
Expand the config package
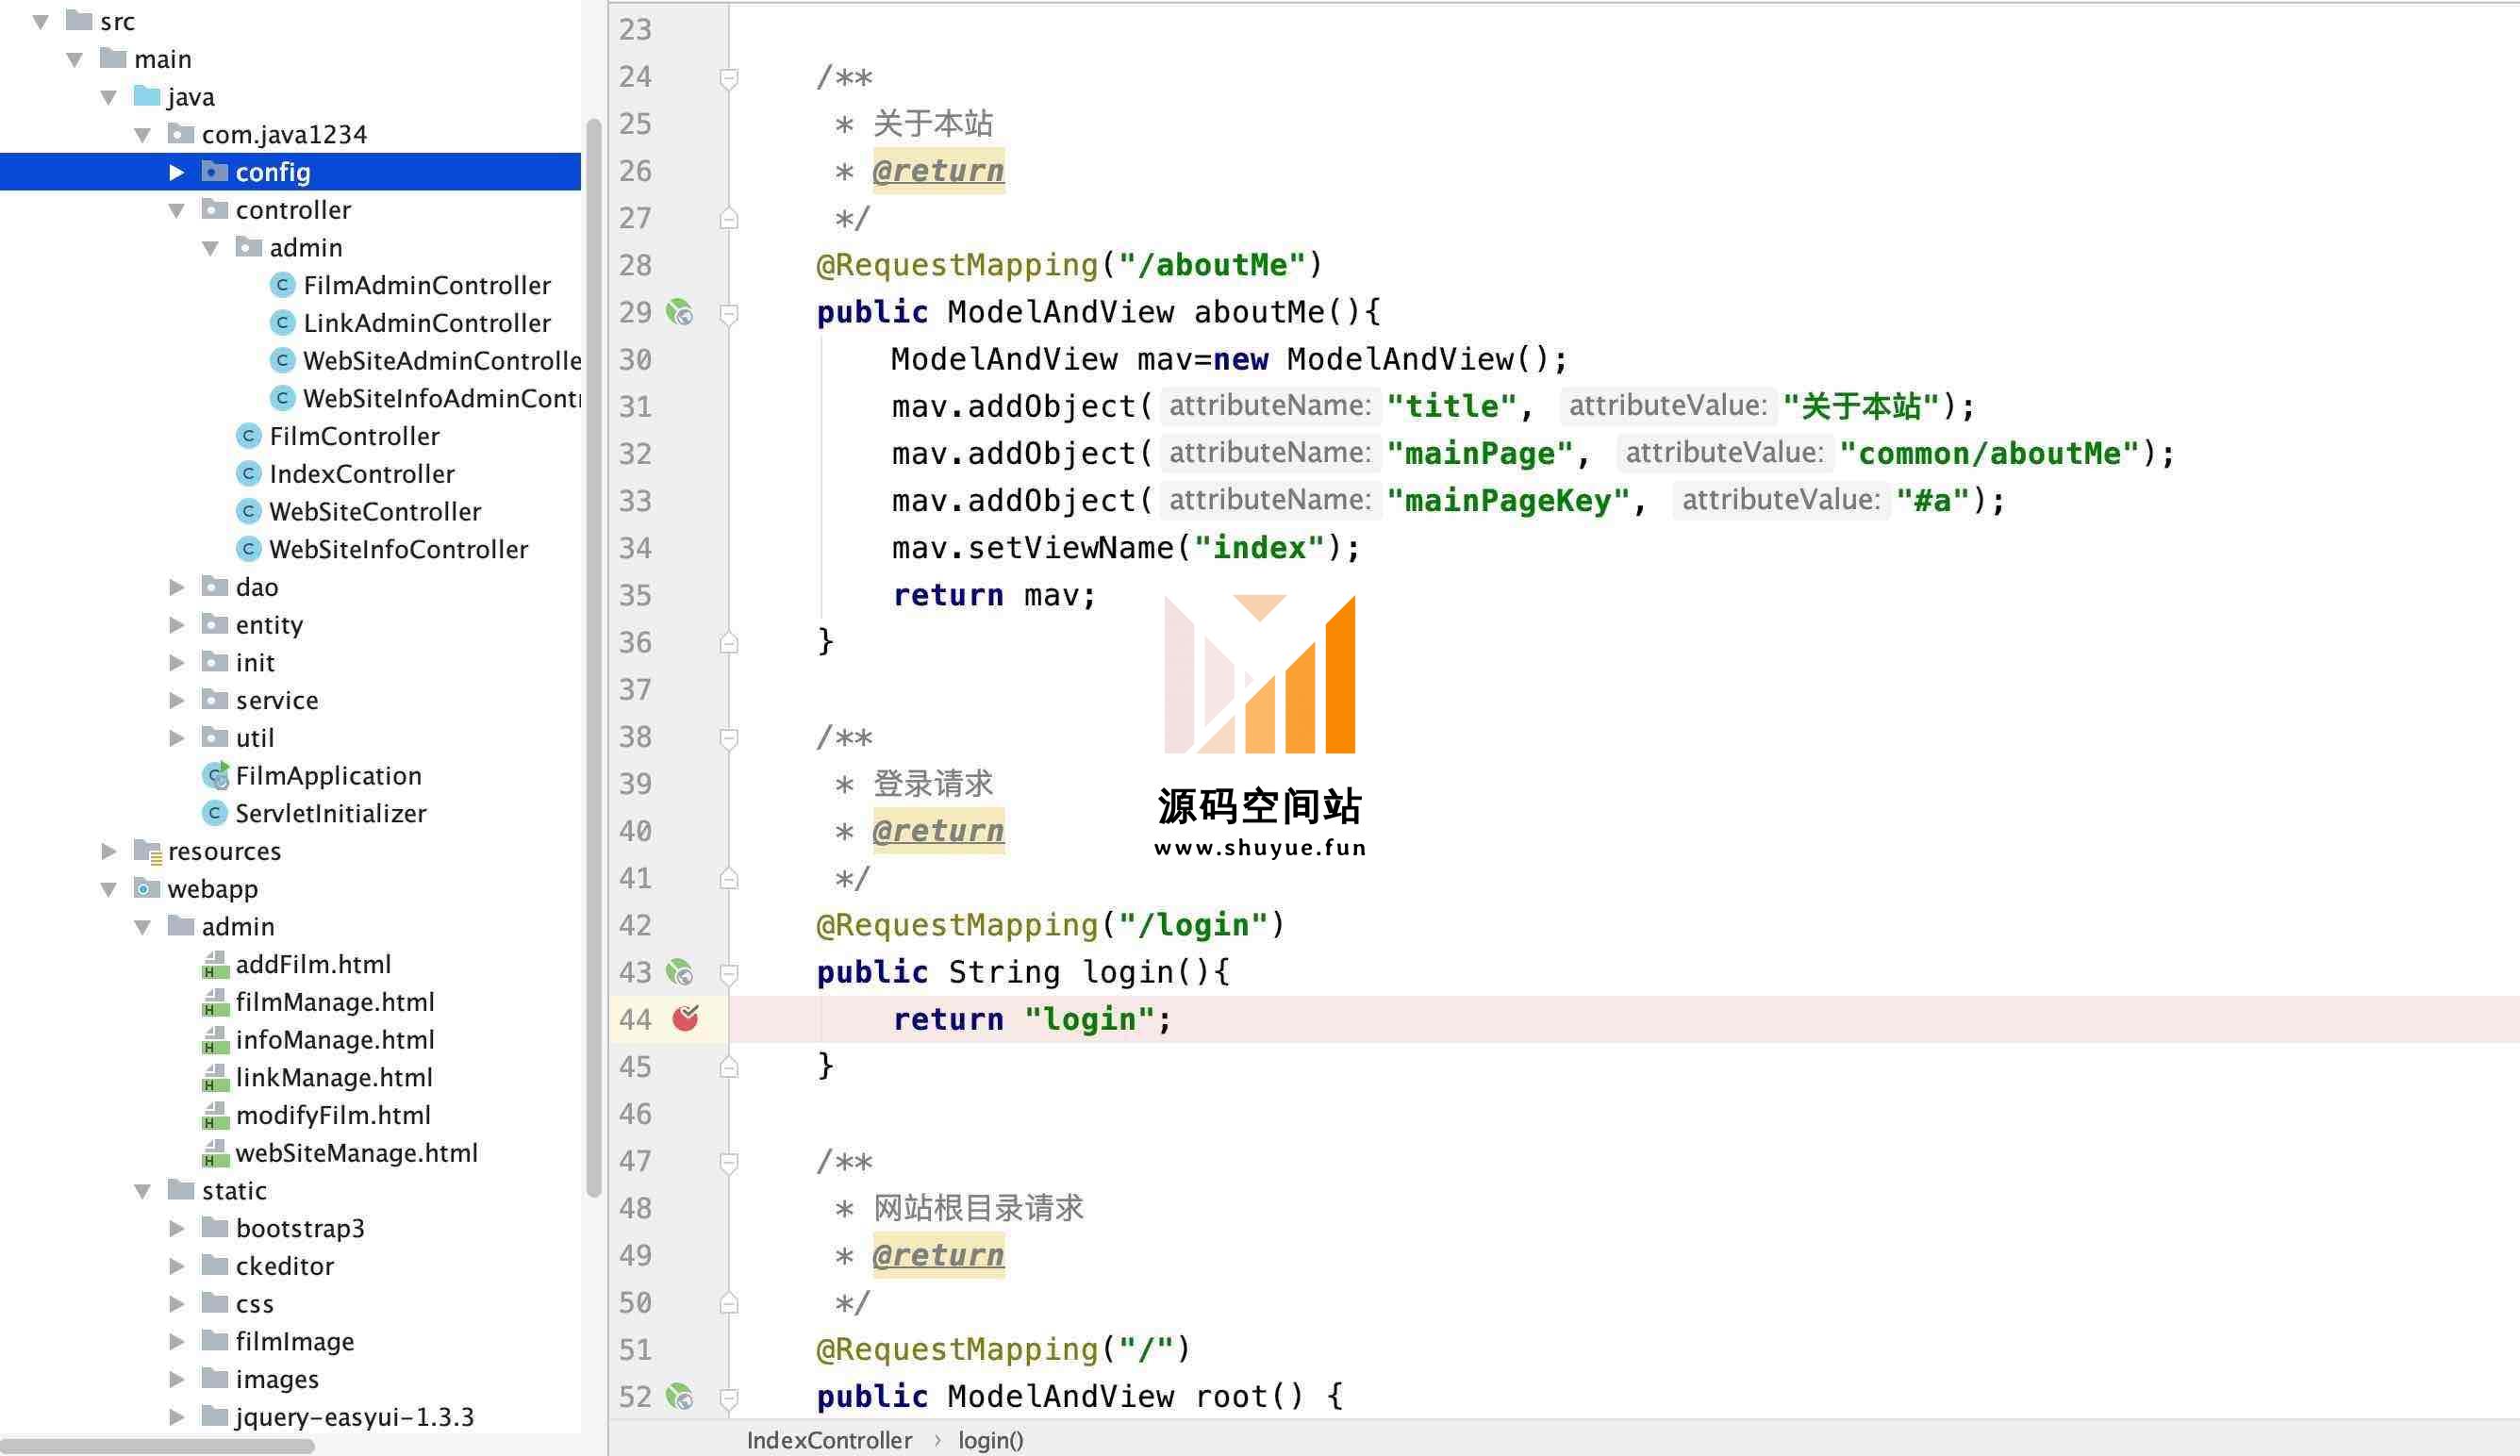(177, 172)
